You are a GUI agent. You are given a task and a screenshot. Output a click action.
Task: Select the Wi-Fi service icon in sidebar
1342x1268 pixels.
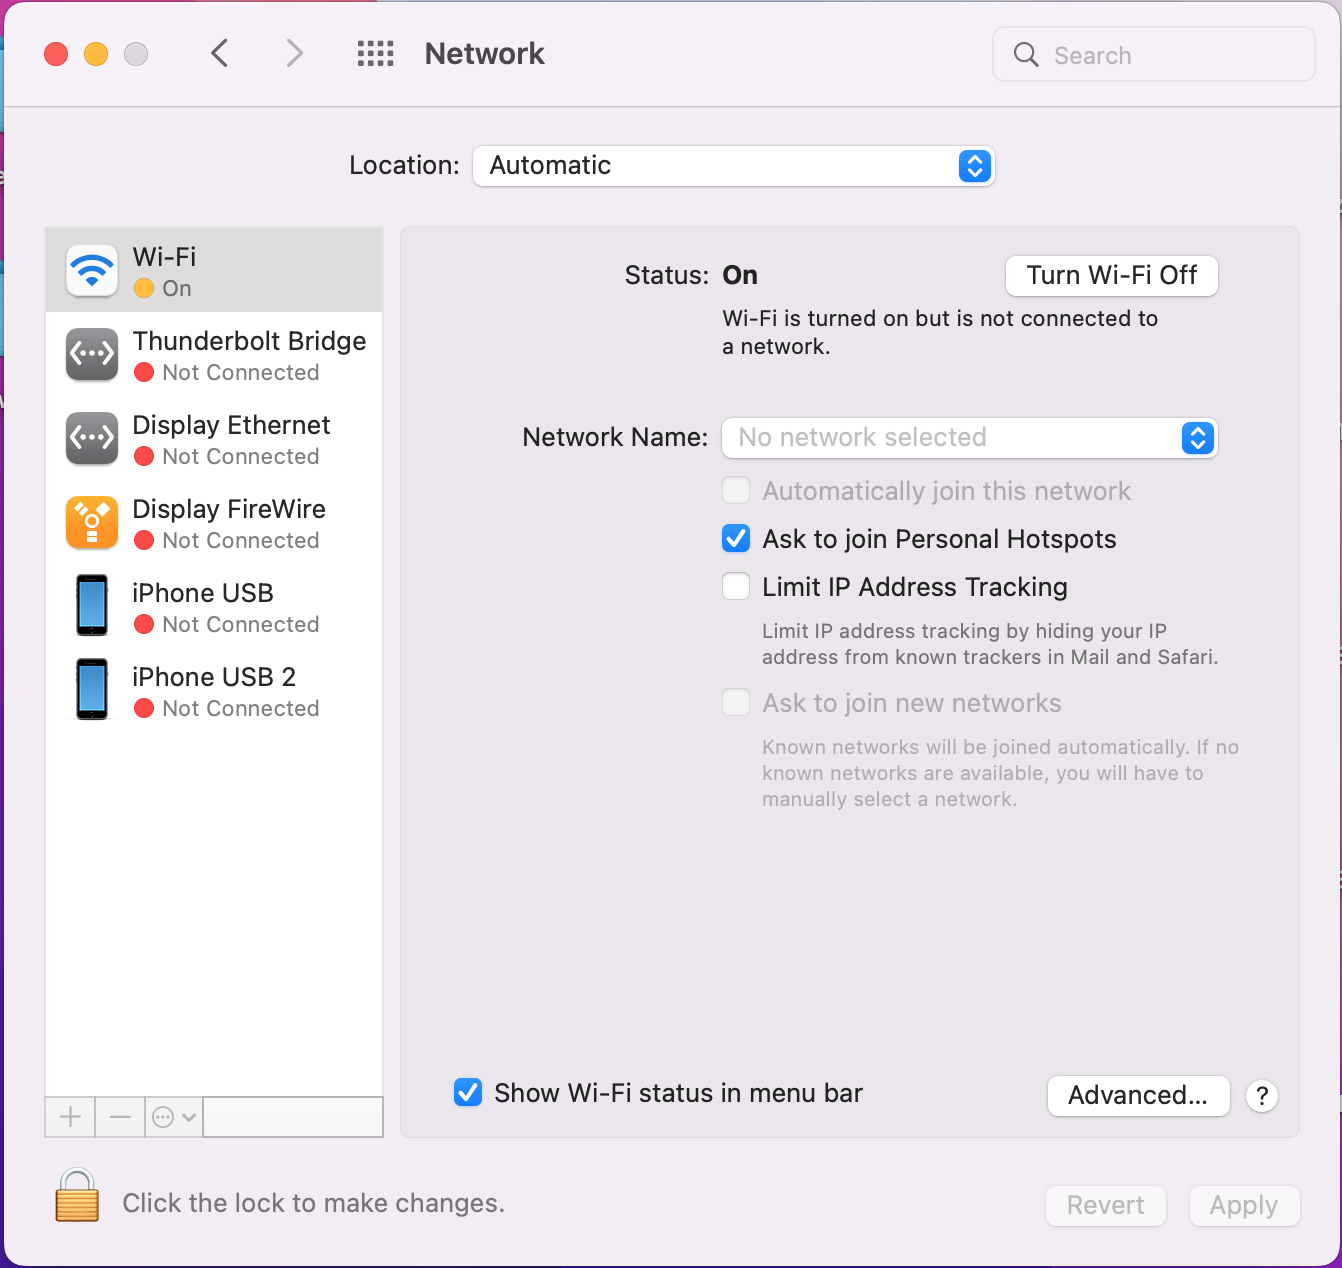[91, 269]
